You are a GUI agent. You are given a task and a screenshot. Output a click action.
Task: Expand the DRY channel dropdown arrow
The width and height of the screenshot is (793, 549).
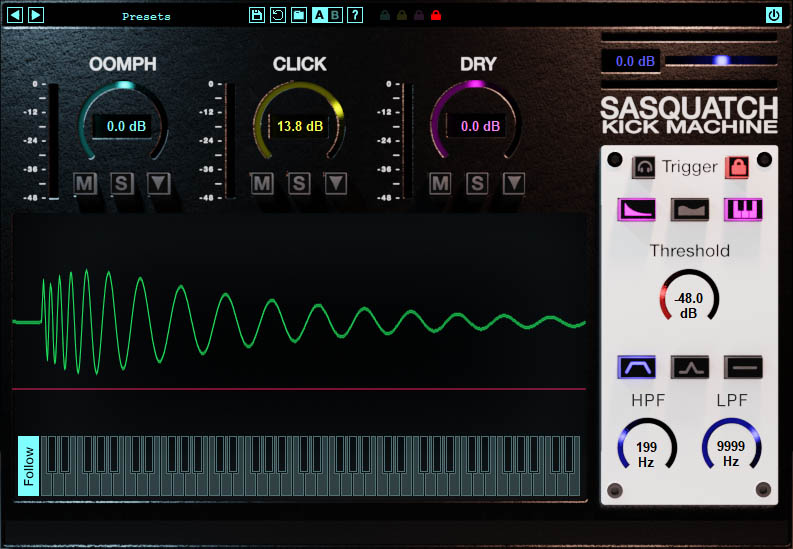514,183
